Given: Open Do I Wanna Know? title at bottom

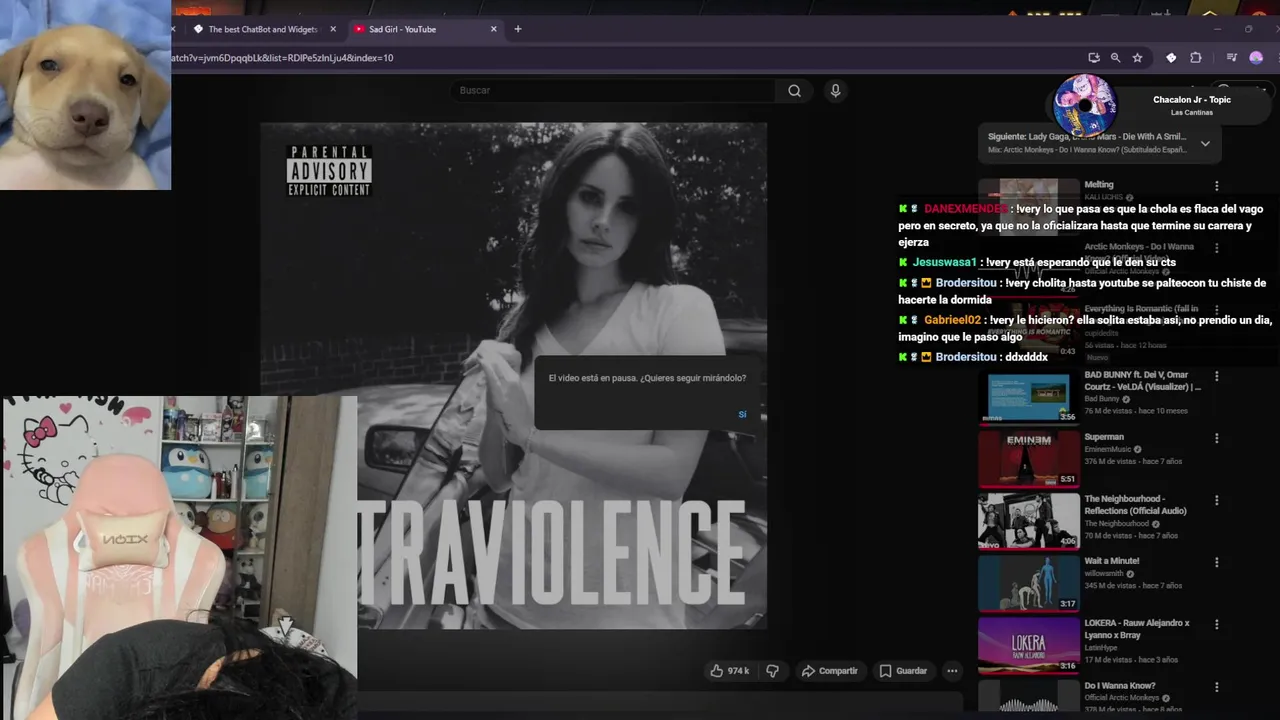Looking at the screenshot, I should tap(1120, 686).
